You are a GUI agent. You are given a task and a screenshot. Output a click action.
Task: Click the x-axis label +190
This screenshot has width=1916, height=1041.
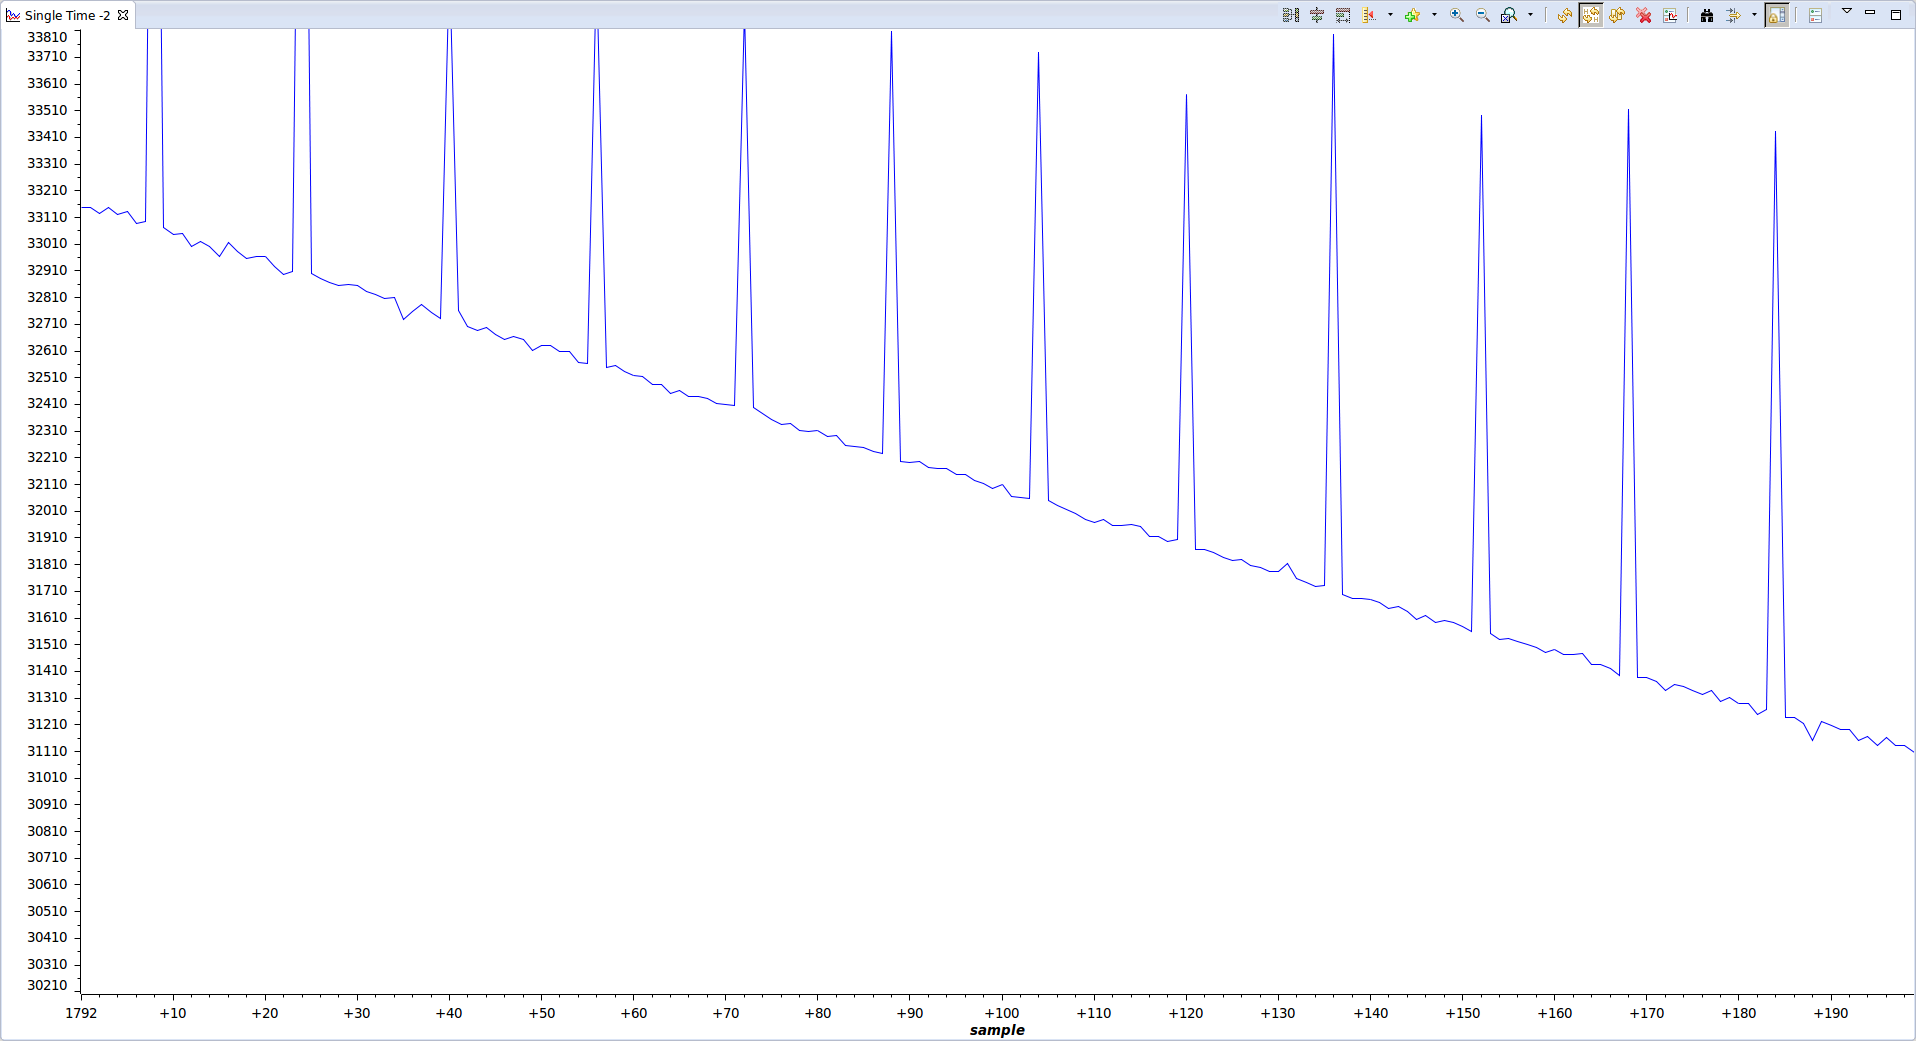1831,1013
